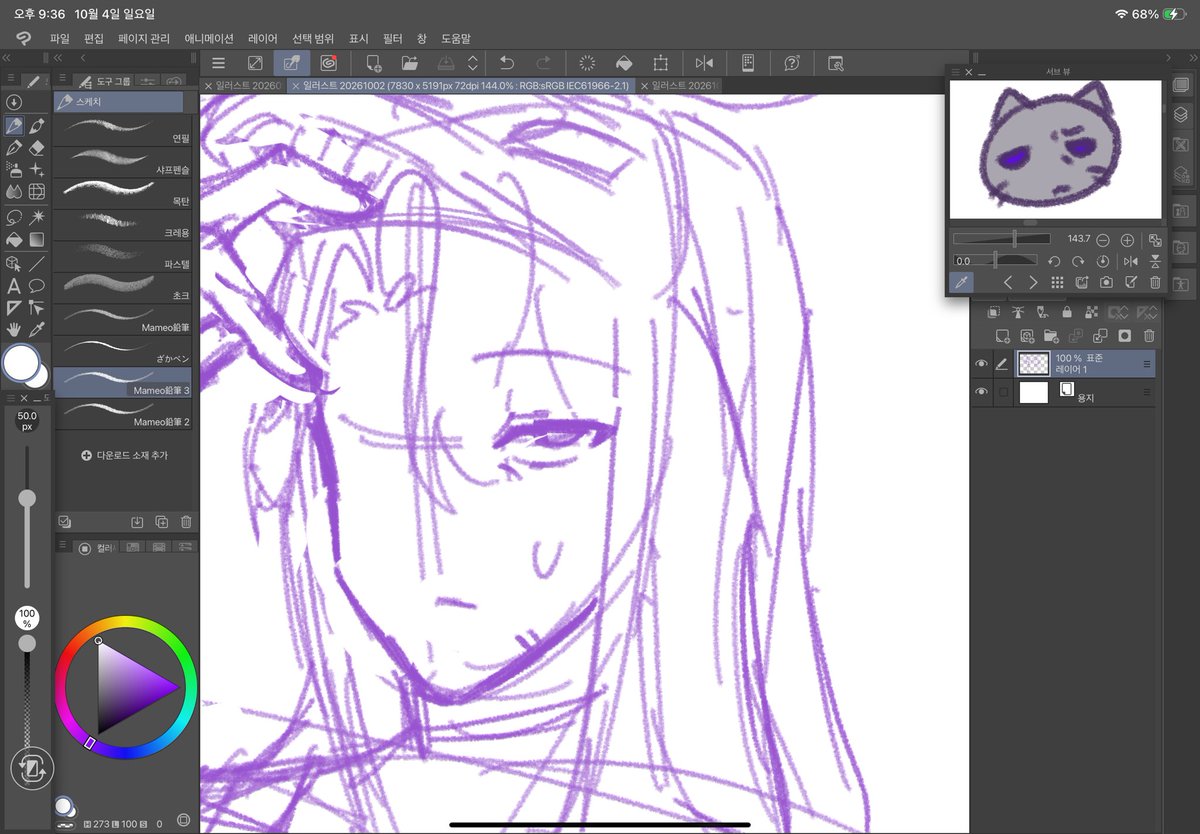
Task: Select the 연필 pencil sub tool
Action: pos(122,131)
